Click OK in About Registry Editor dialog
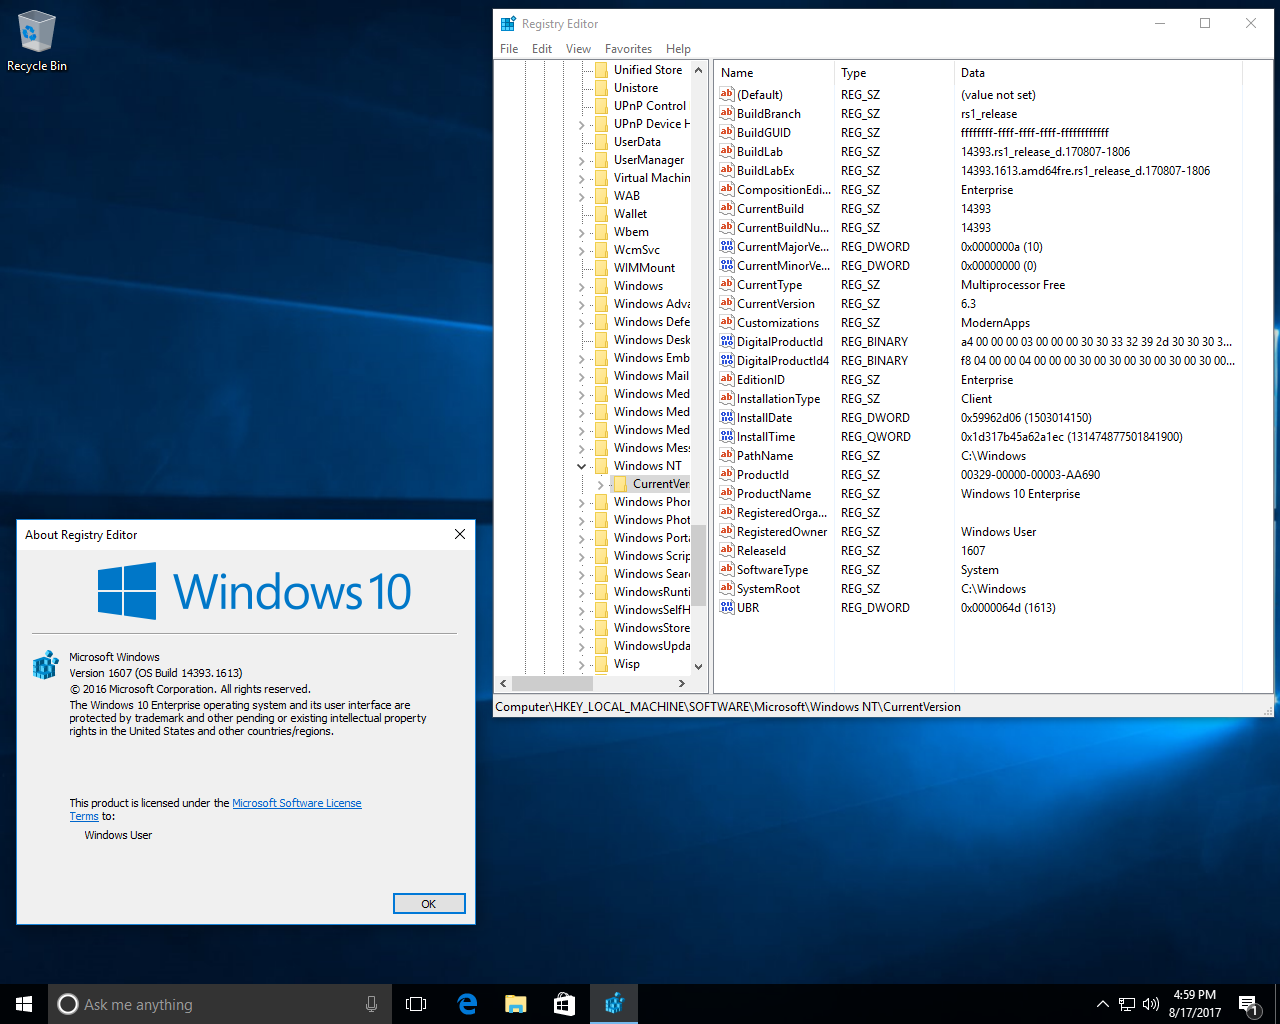Image resolution: width=1280 pixels, height=1024 pixels. coord(429,903)
